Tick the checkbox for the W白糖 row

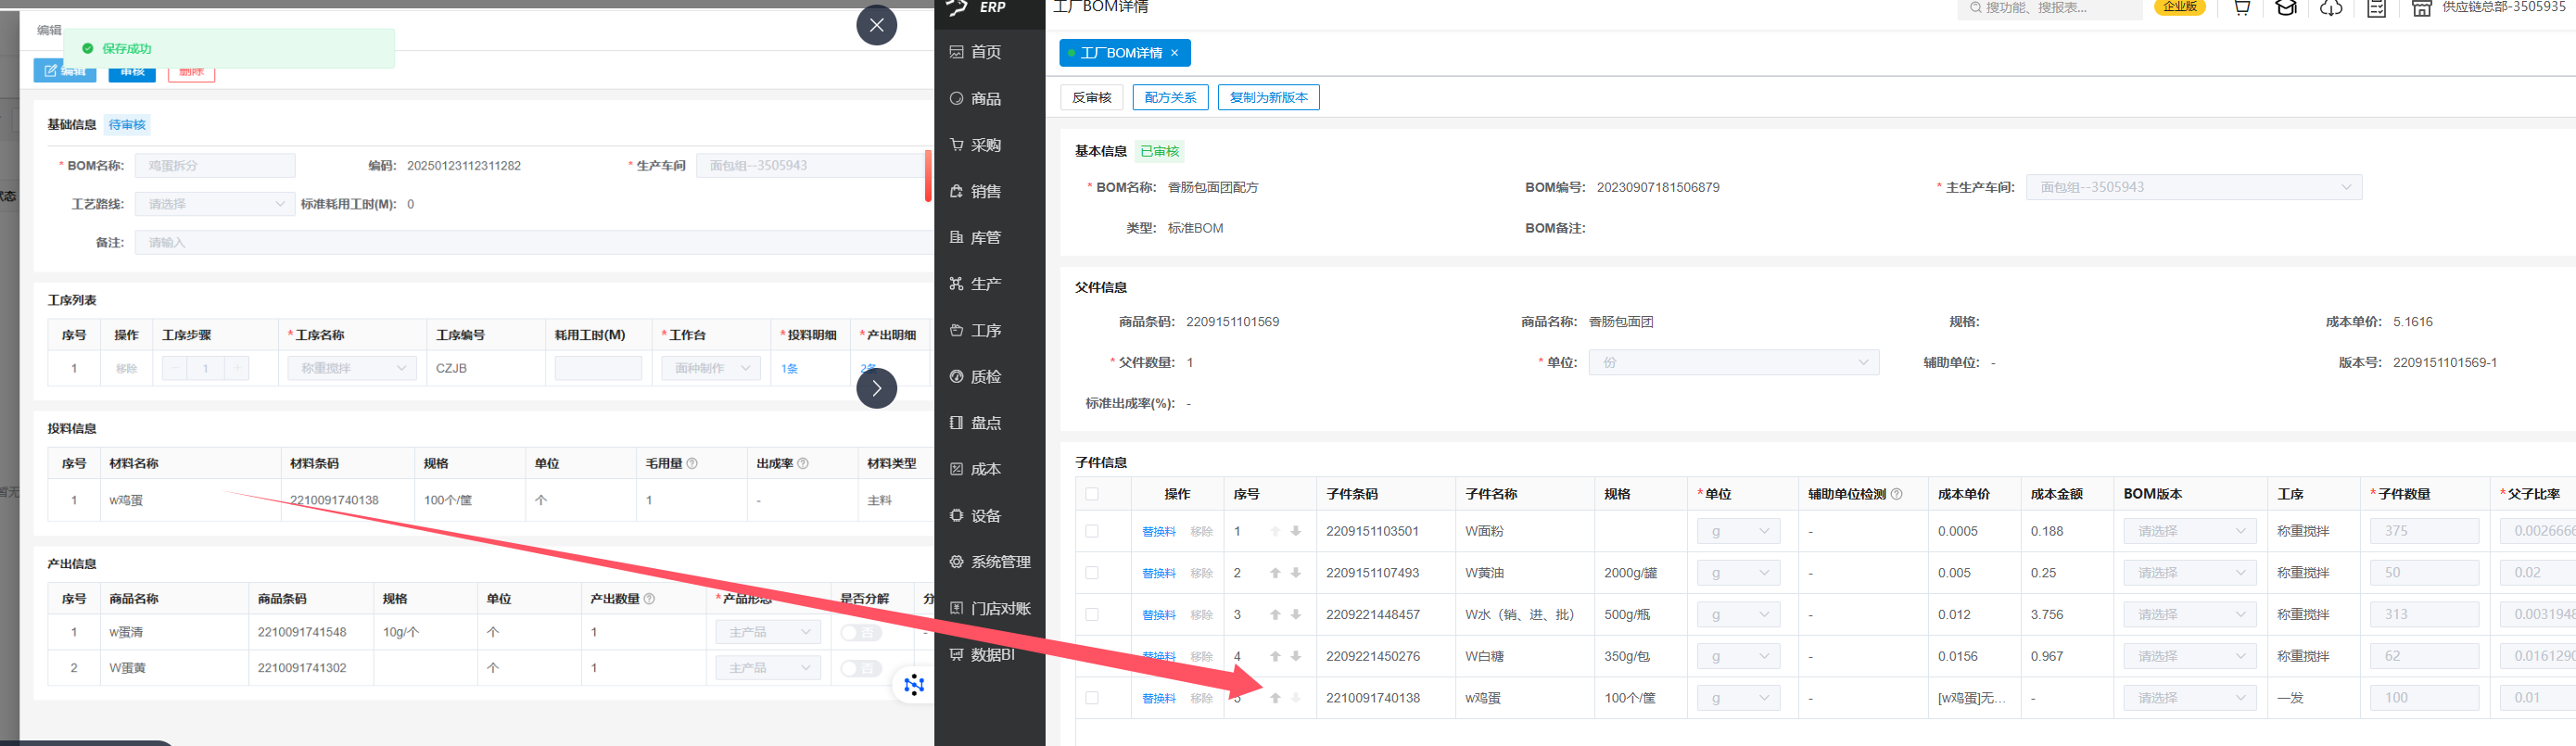click(x=1092, y=656)
